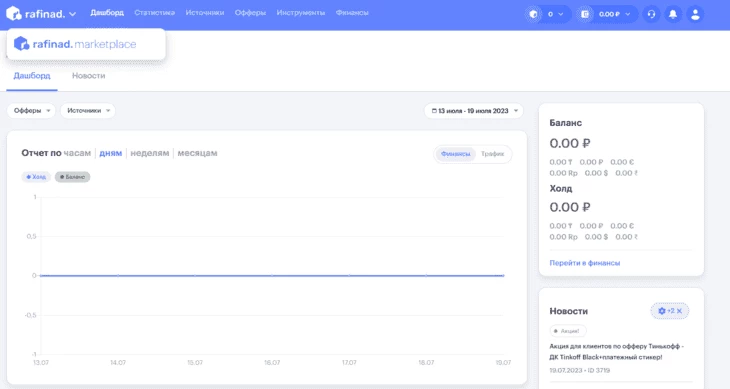Click the Баланс heading in side panel

(566, 123)
